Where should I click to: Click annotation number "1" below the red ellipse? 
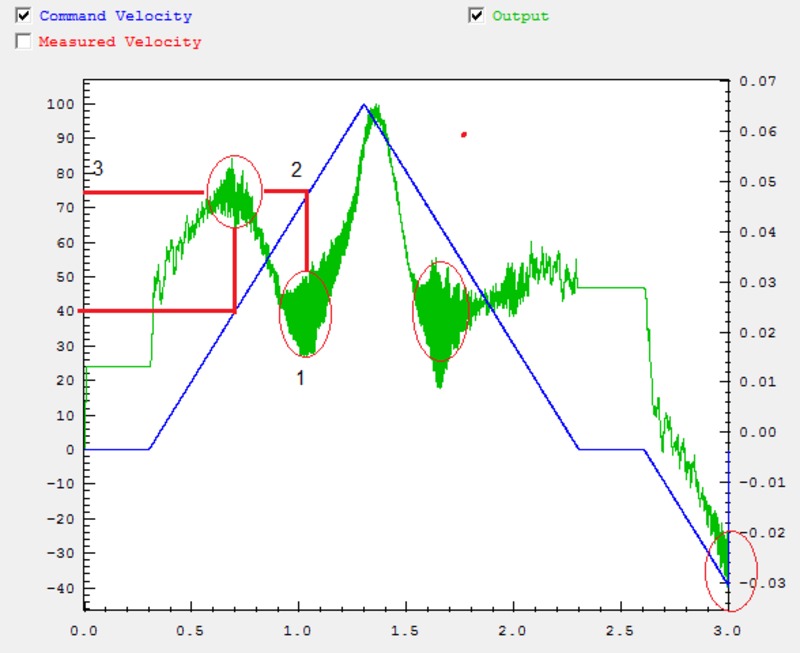(300, 378)
